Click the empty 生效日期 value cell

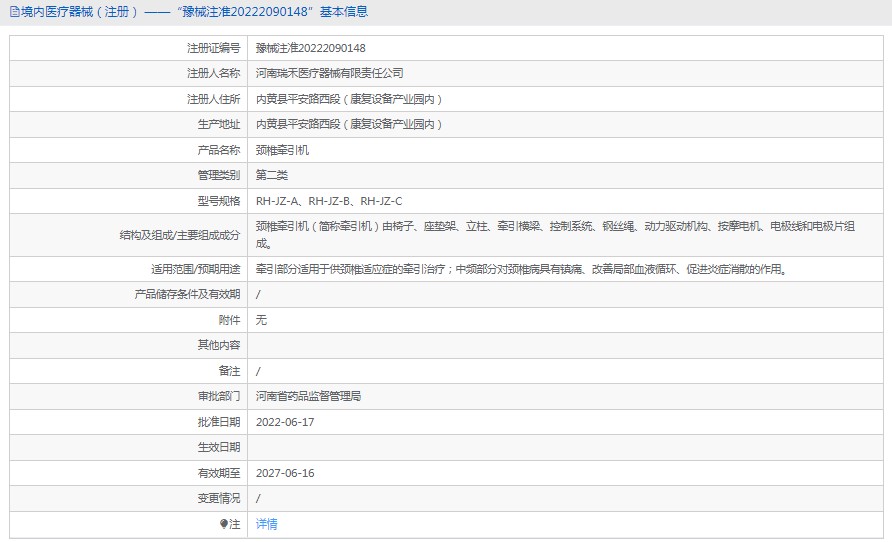point(565,448)
